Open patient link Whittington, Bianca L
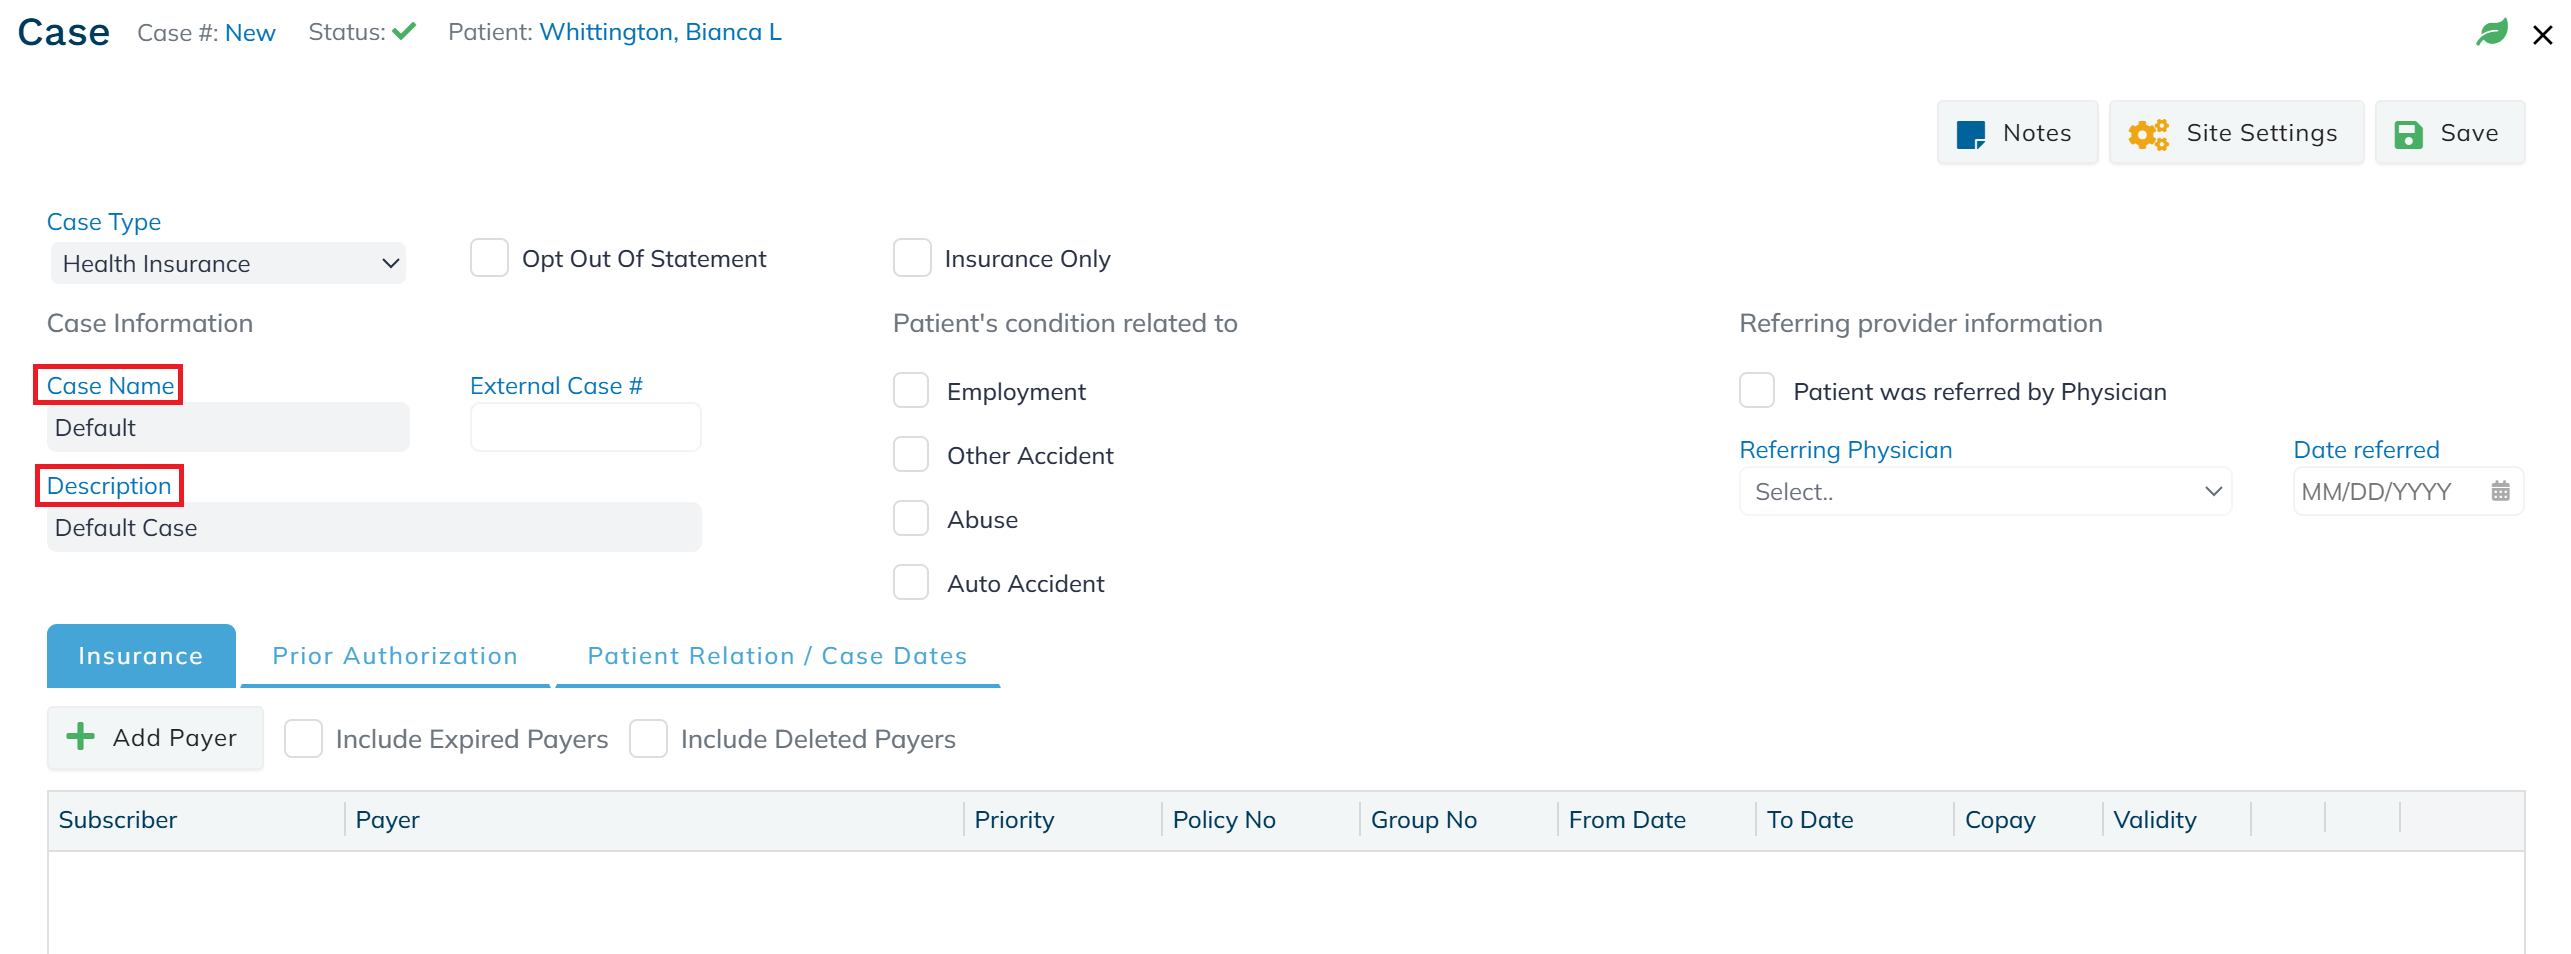 click(x=660, y=32)
